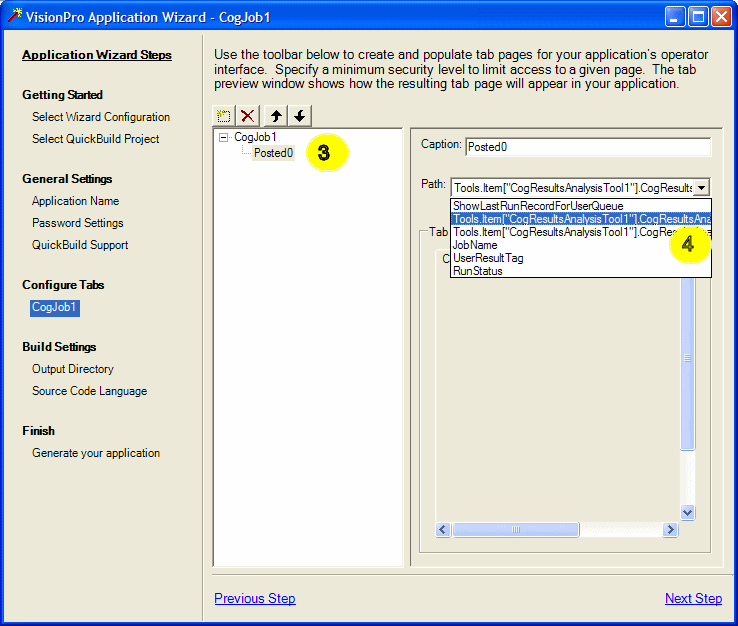The image size is (738, 626).
Task: Click the red X delete tab icon
Action: coord(248,116)
